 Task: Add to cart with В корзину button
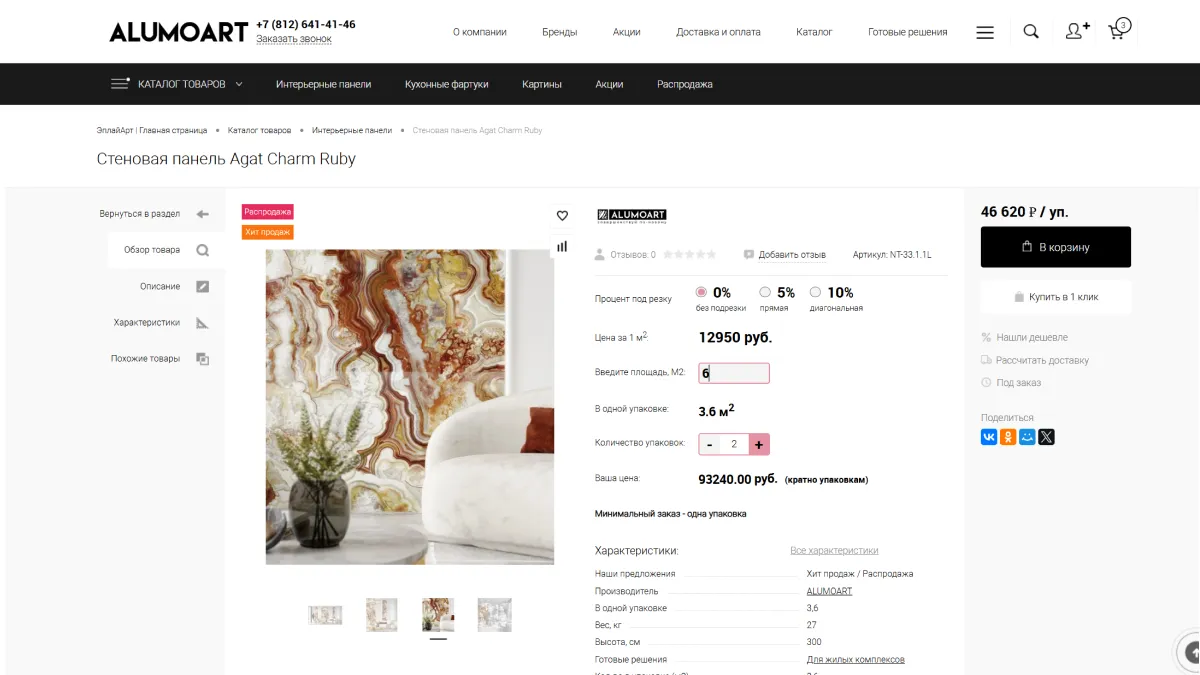(x=1056, y=247)
